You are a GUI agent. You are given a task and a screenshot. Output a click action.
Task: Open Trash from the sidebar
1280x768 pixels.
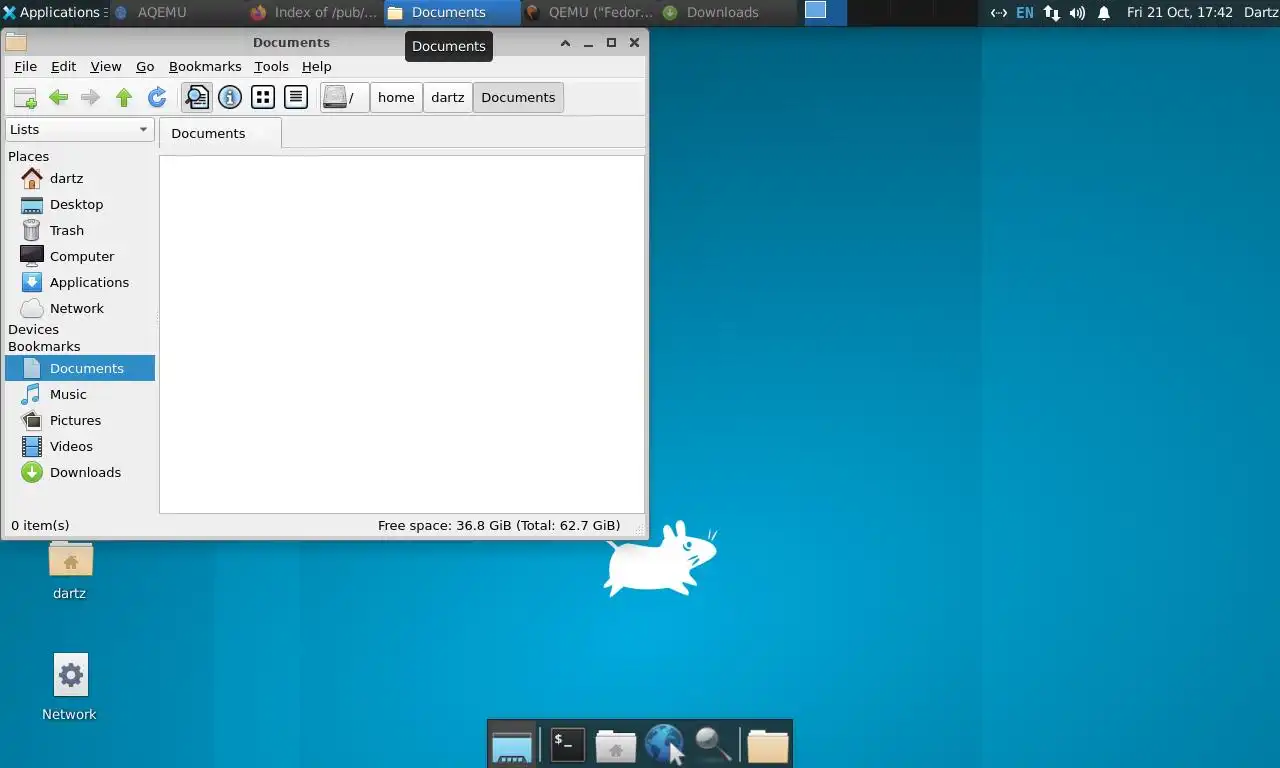80,230
